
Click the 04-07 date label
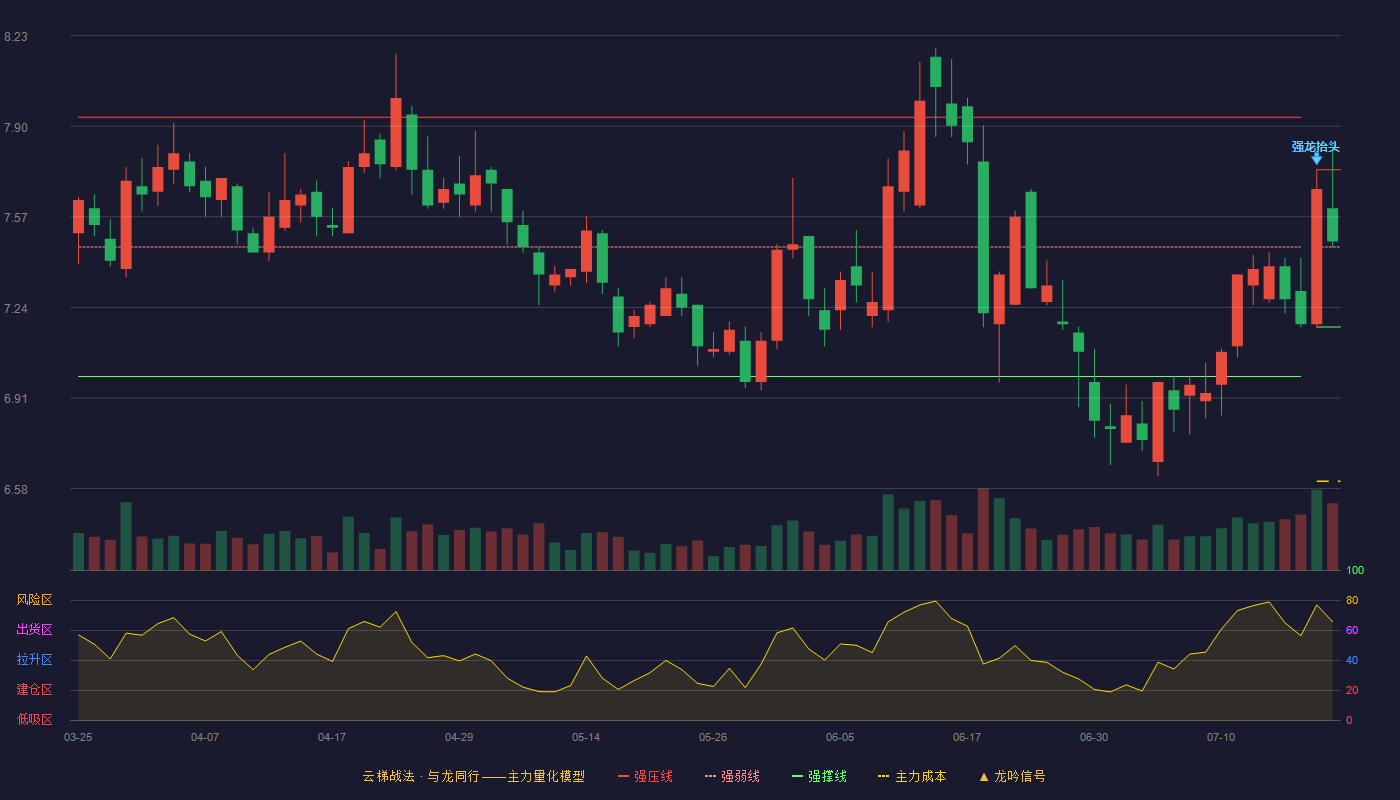[x=205, y=737]
